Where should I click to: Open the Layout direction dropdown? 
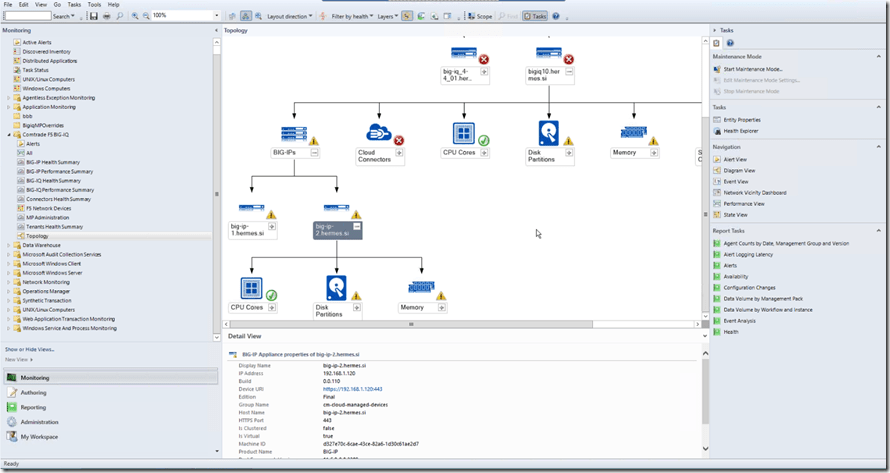click(x=289, y=16)
